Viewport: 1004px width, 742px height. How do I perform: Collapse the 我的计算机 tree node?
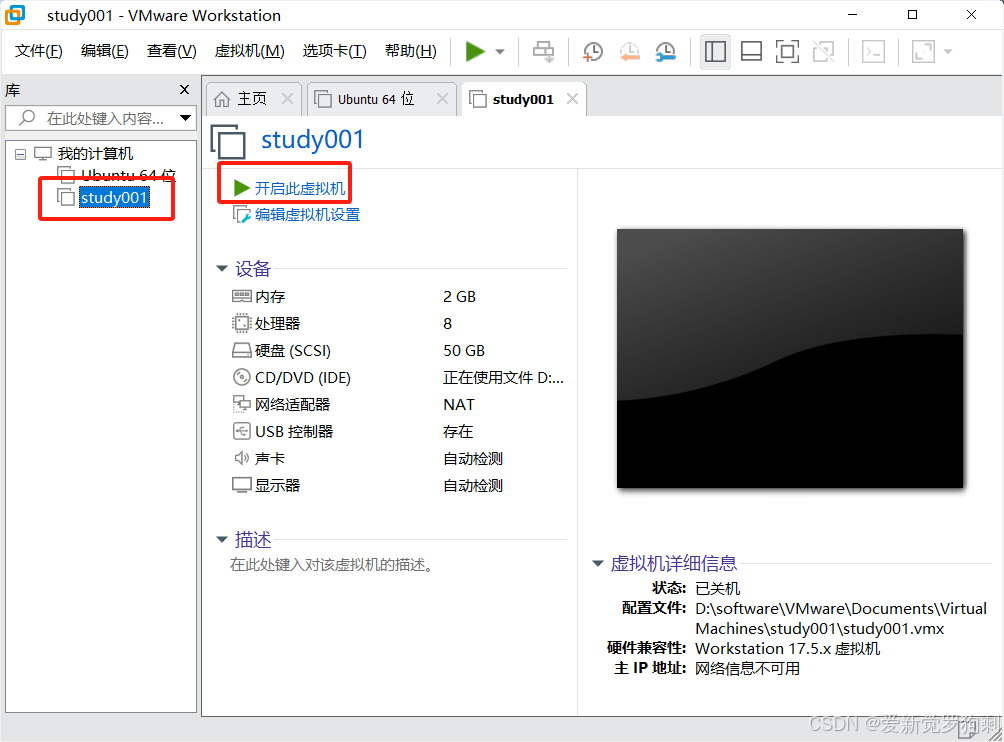(20, 154)
